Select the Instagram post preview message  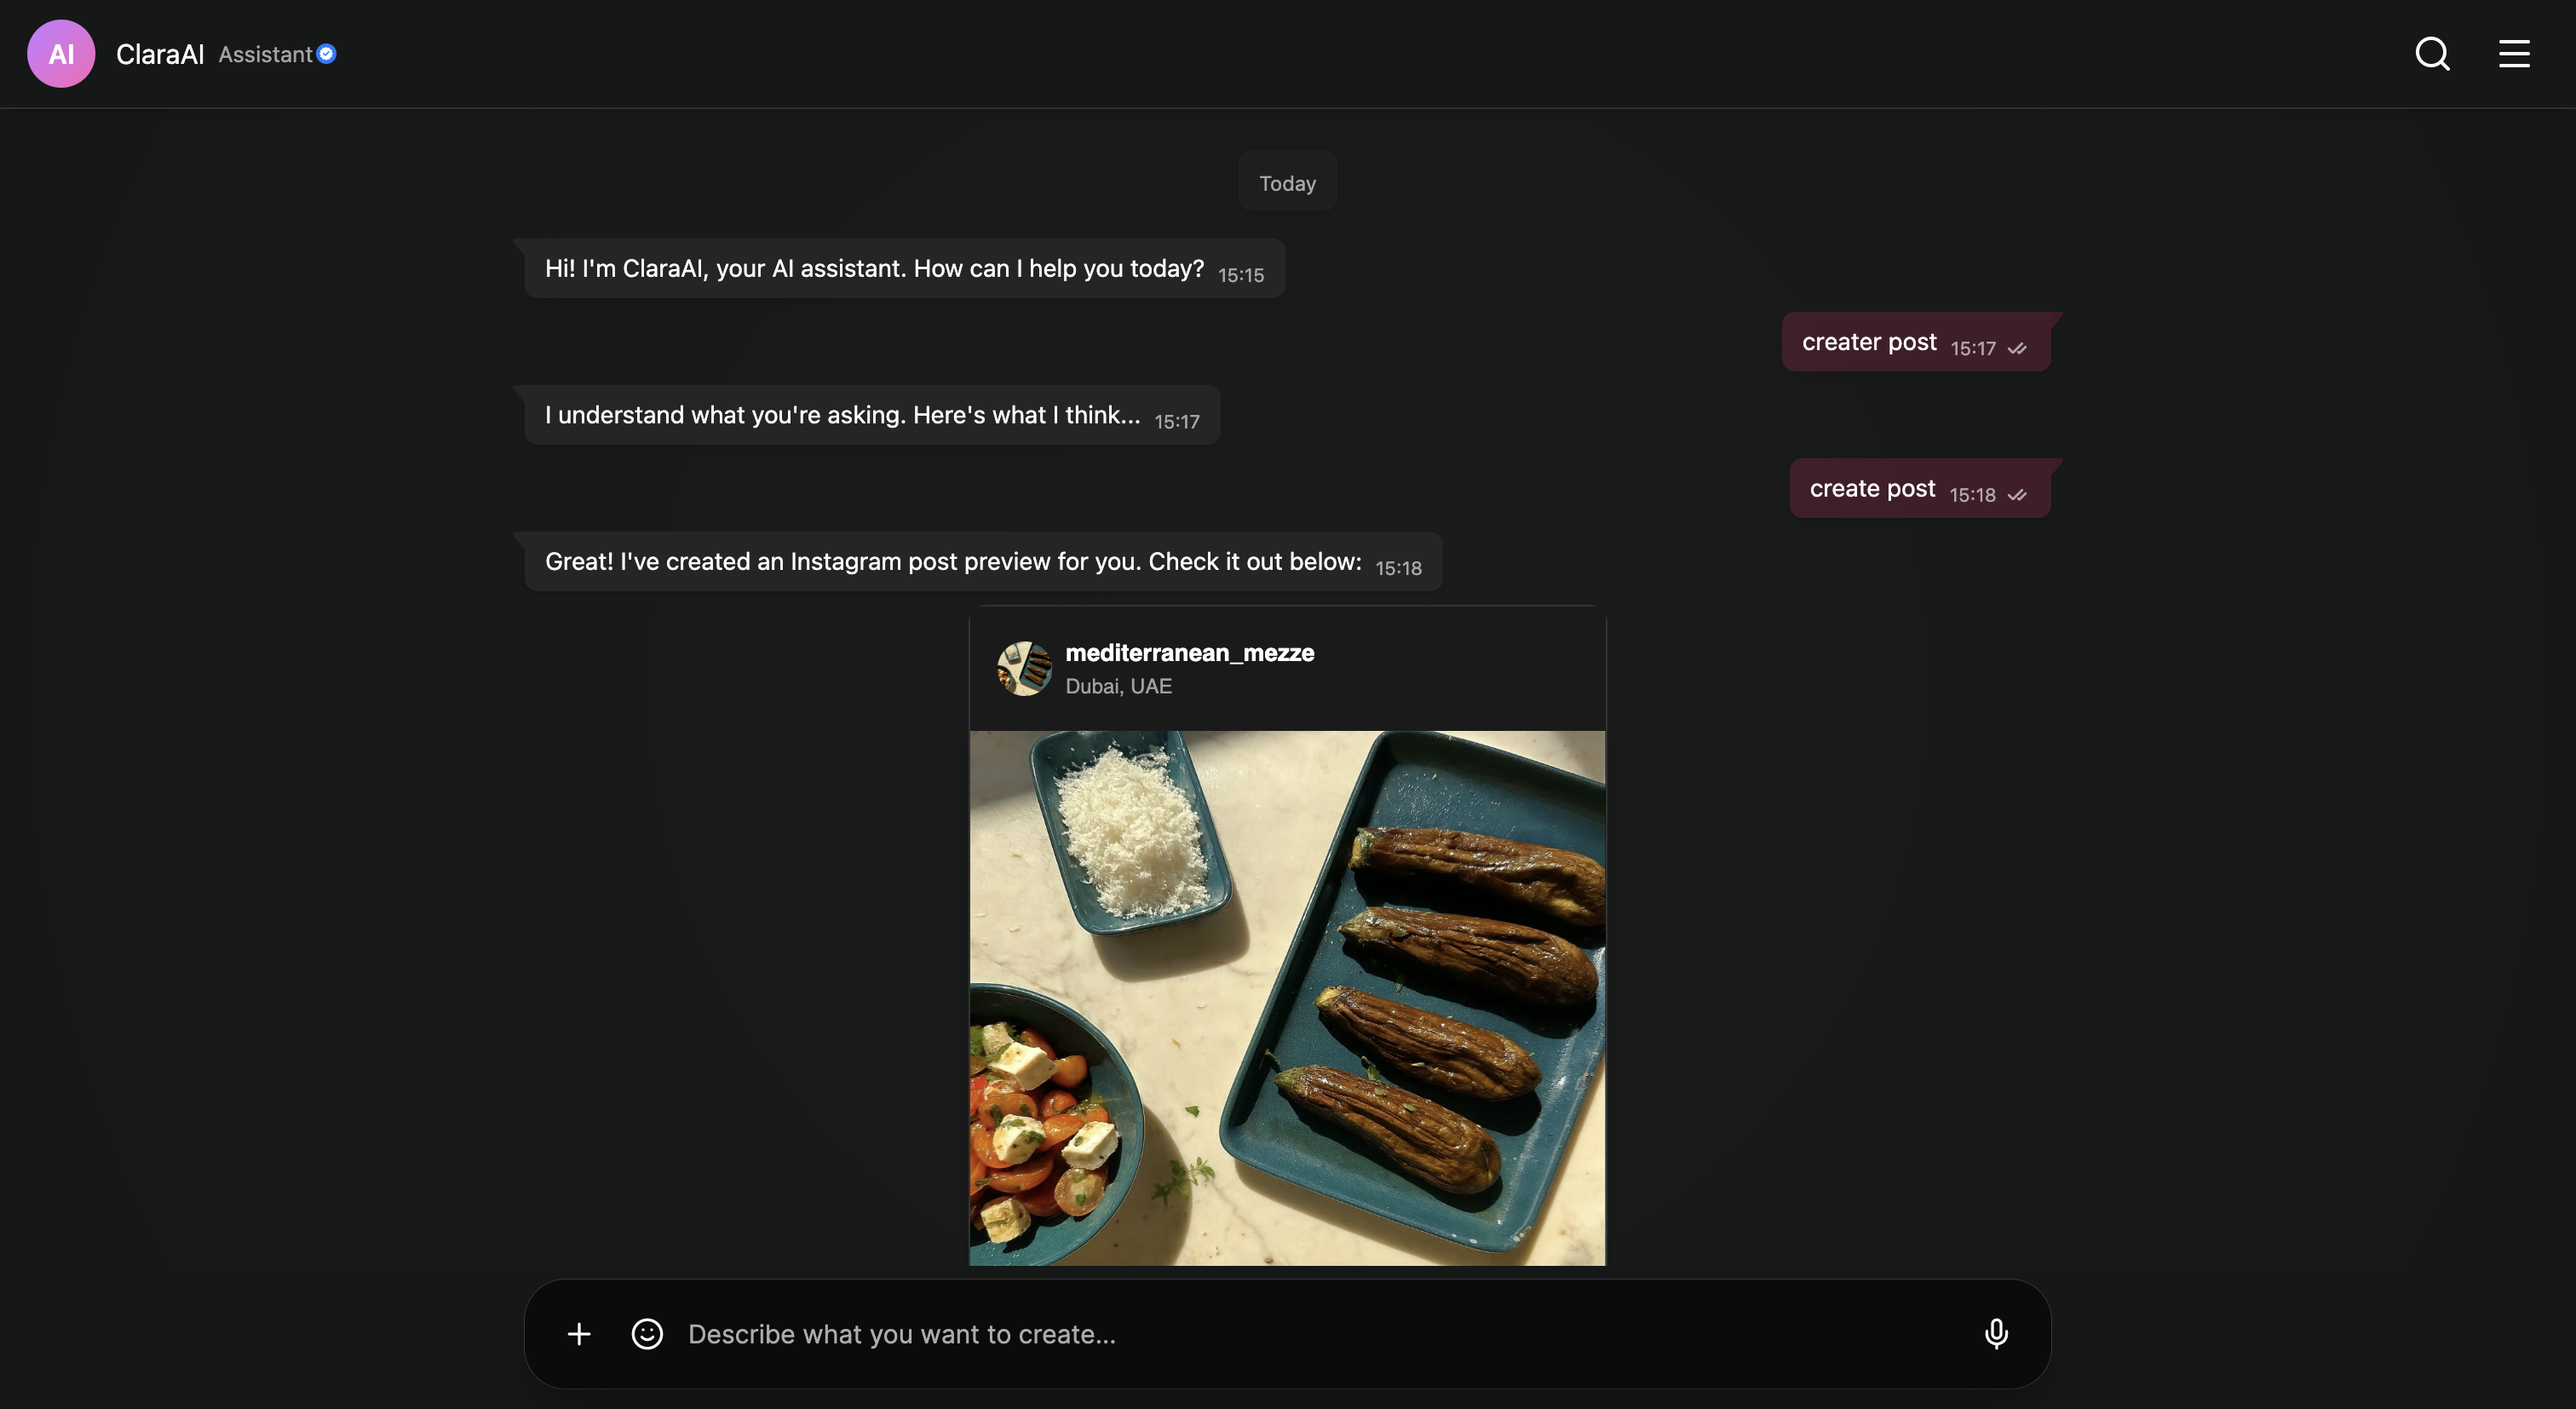[x=952, y=562]
